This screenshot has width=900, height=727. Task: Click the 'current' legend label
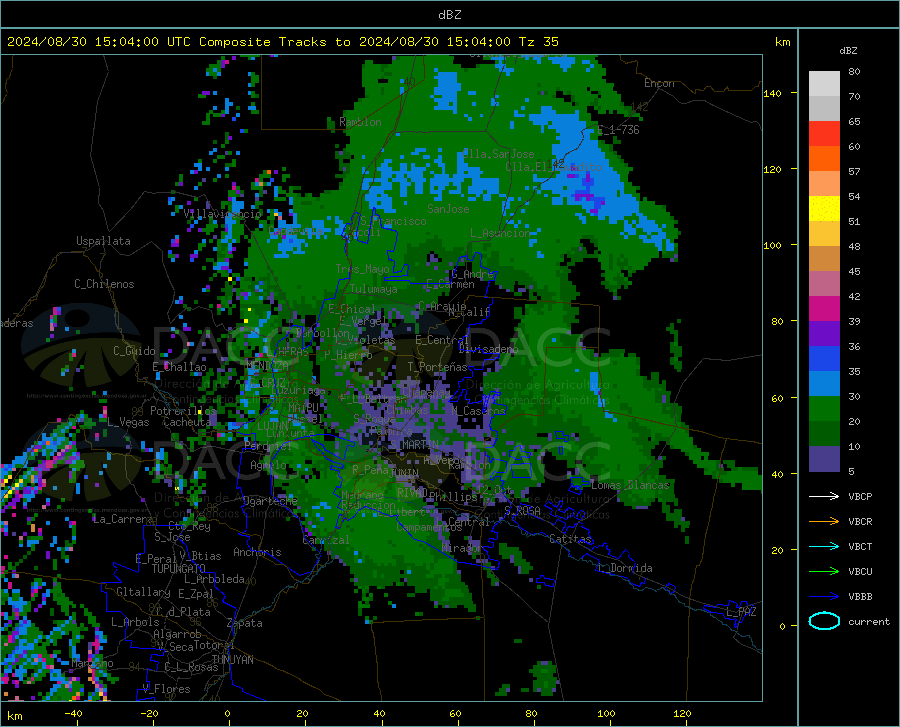coord(869,621)
